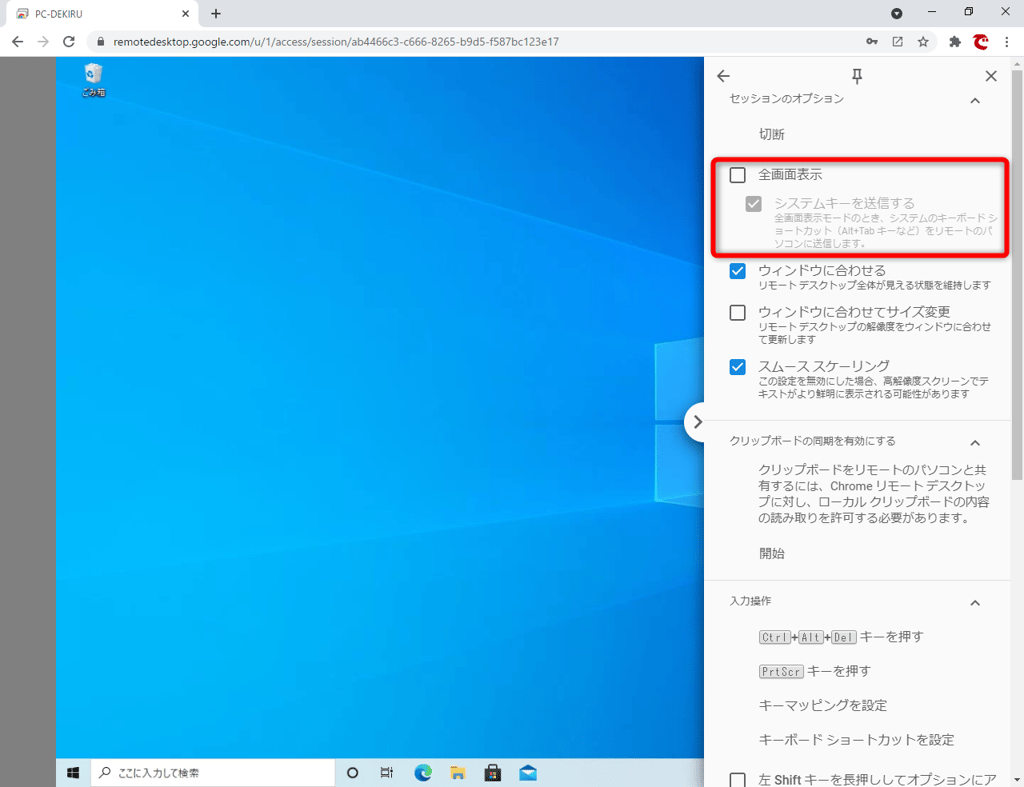
Task: Collapse the 入力操作 input section
Action: point(975,602)
